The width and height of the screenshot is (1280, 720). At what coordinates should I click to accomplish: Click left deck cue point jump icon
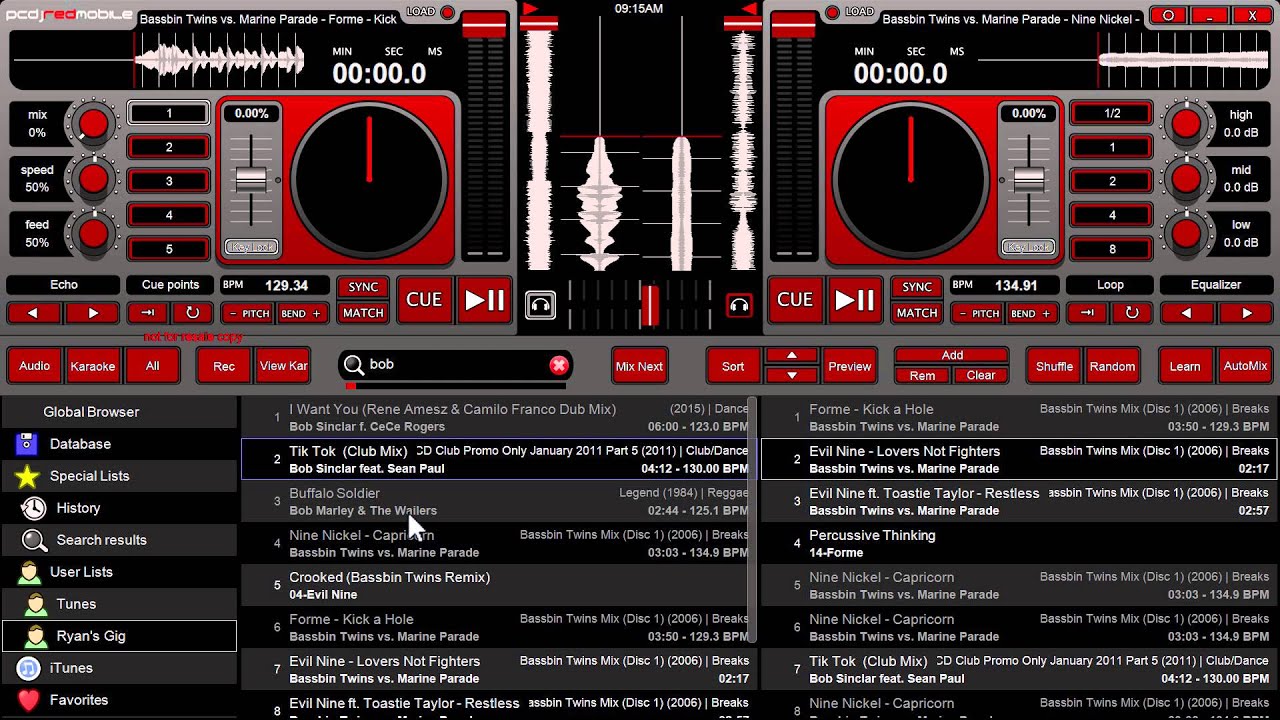148,313
